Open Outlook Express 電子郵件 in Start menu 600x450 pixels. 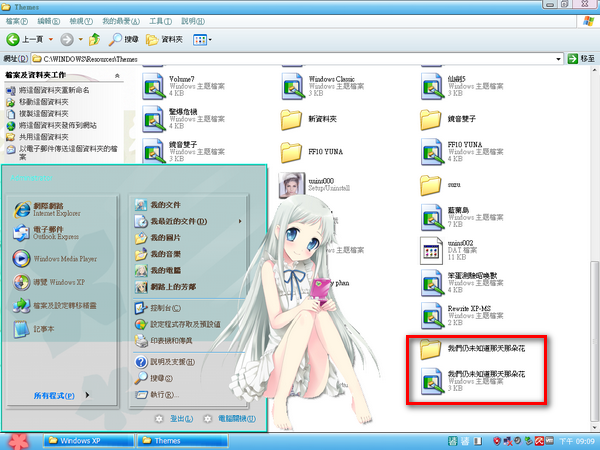(47, 233)
